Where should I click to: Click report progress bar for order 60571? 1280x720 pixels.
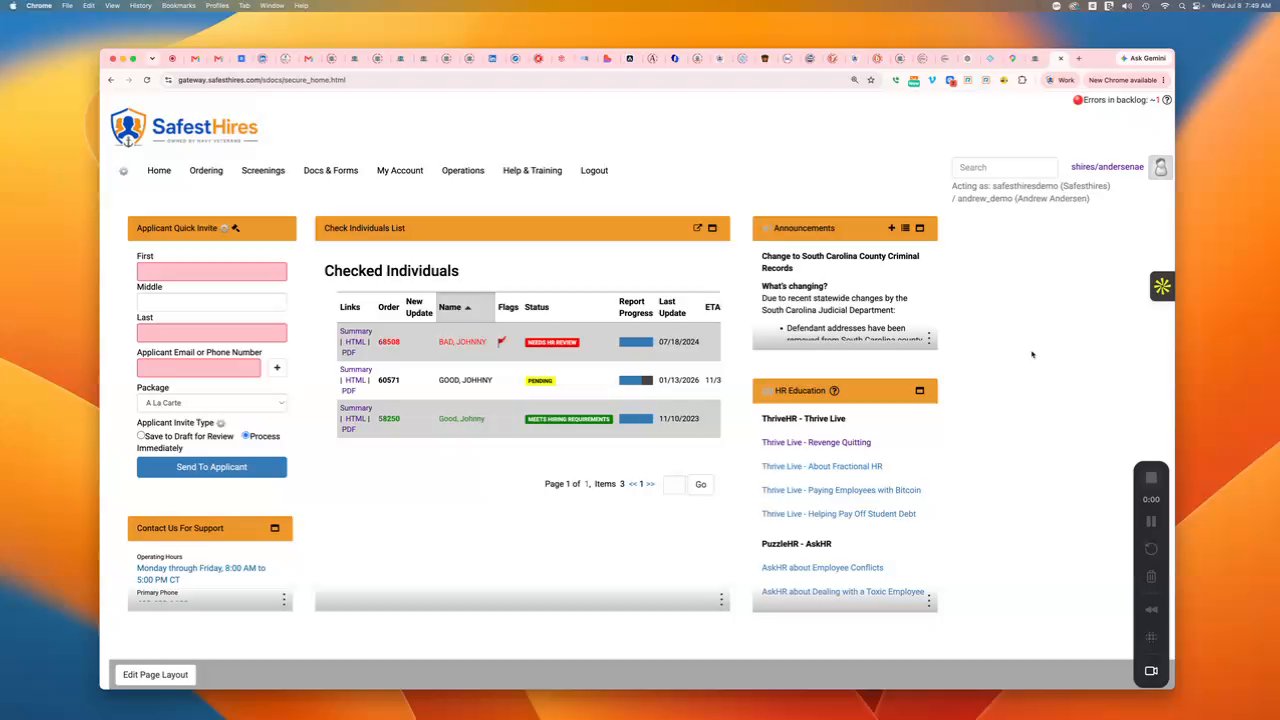(636, 381)
